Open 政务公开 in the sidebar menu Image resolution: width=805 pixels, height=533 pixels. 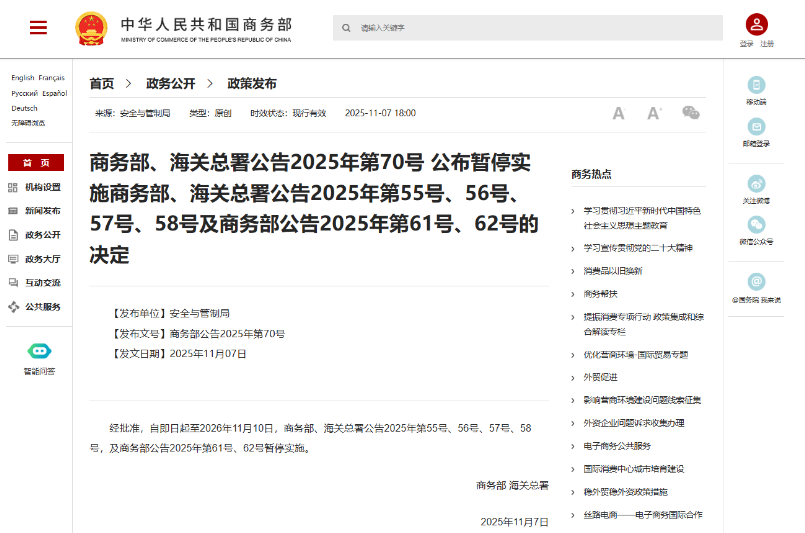[43, 235]
